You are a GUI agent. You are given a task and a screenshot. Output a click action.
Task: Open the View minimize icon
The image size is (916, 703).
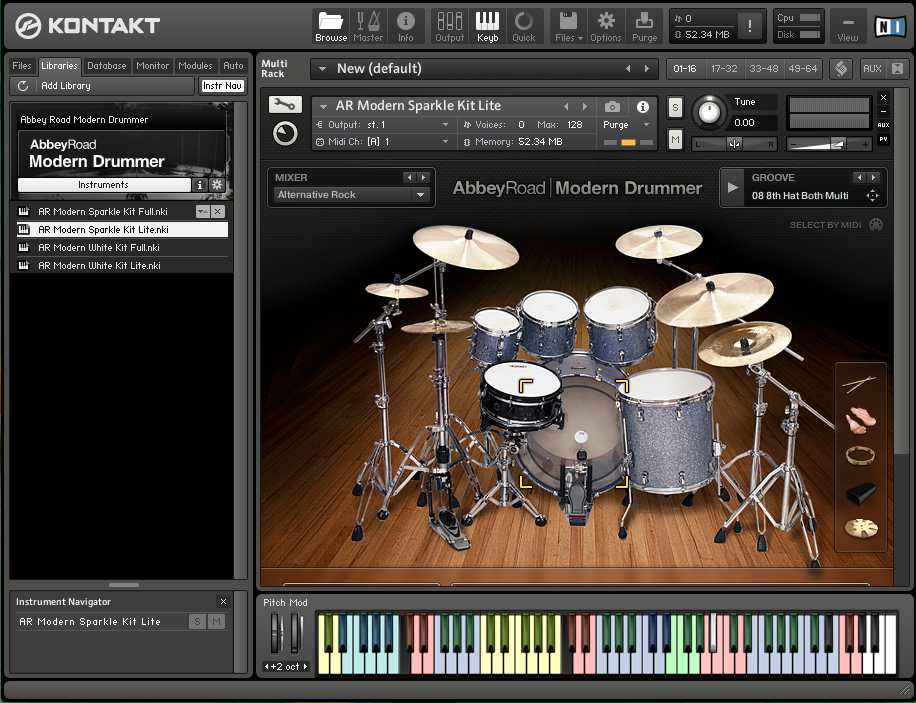(x=848, y=27)
